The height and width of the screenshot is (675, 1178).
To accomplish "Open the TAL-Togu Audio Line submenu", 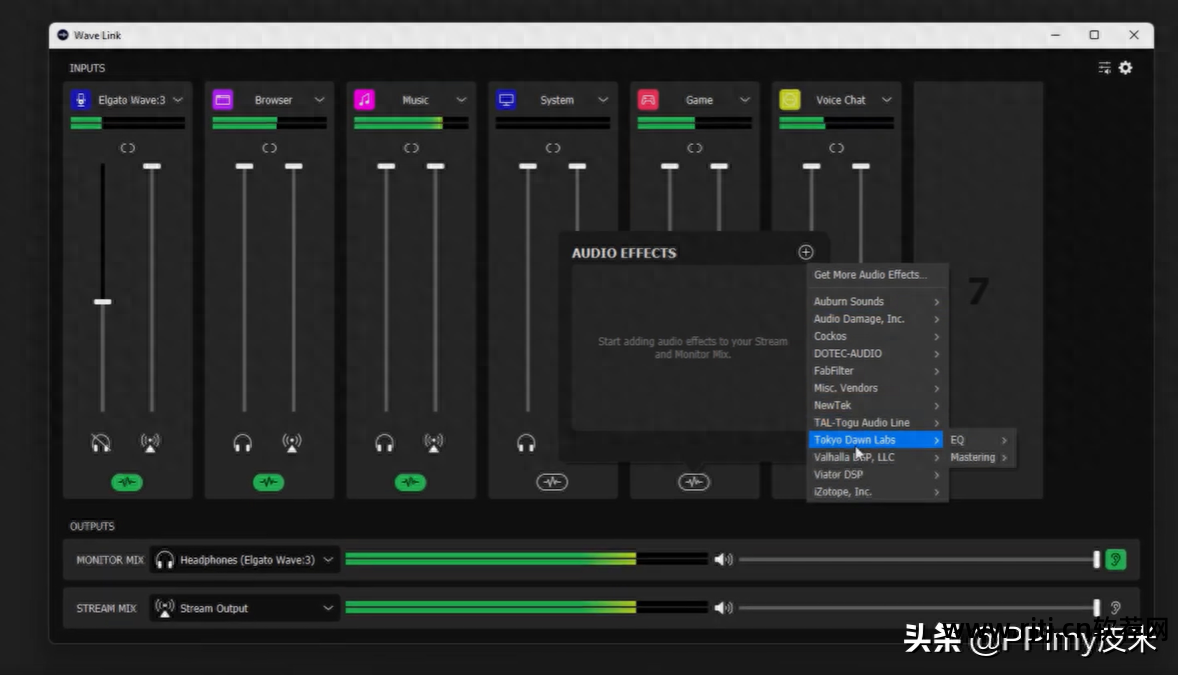I will [x=877, y=422].
